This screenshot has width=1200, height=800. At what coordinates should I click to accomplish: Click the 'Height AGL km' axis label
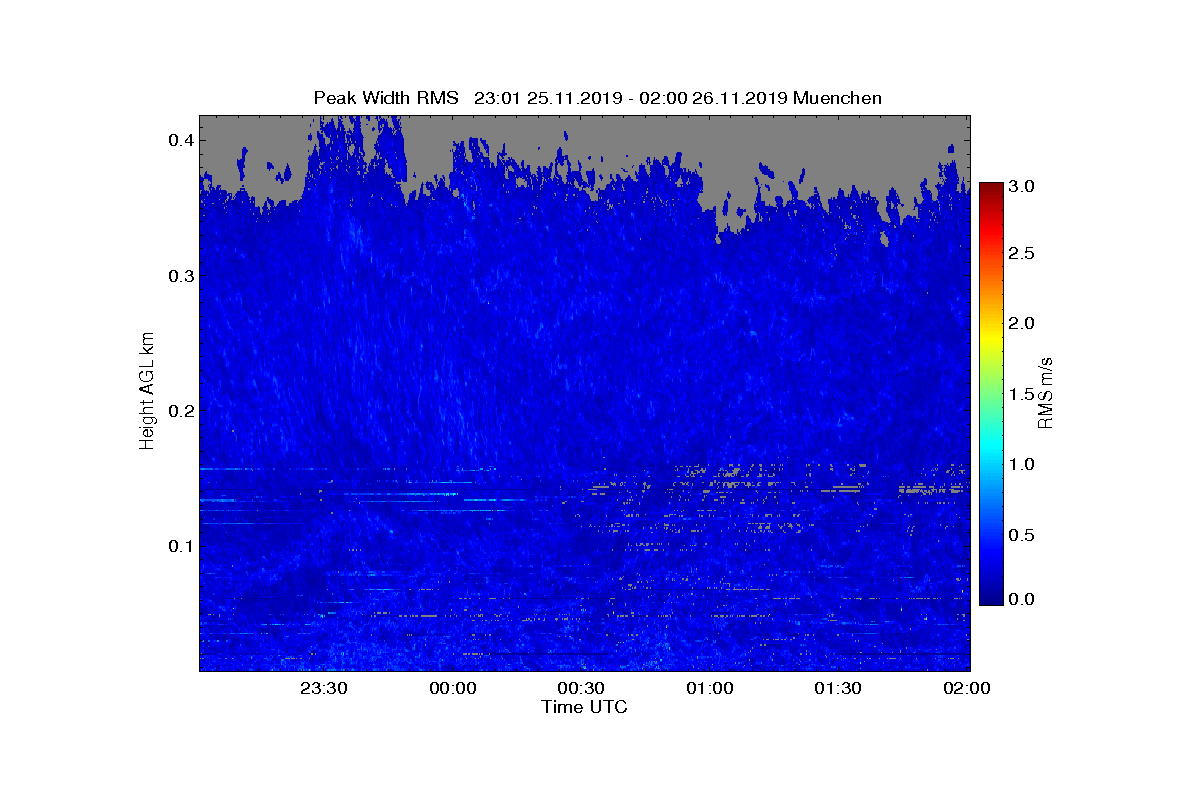click(148, 393)
